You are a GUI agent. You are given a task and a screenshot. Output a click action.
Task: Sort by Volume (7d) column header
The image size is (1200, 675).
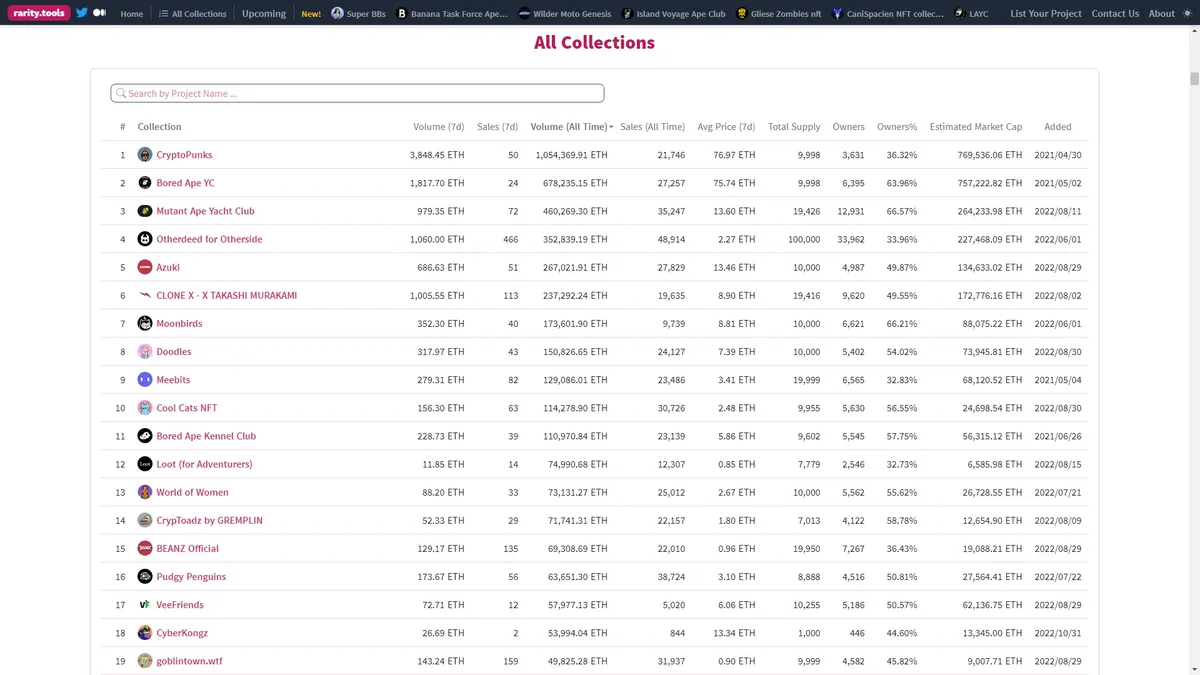(439, 127)
